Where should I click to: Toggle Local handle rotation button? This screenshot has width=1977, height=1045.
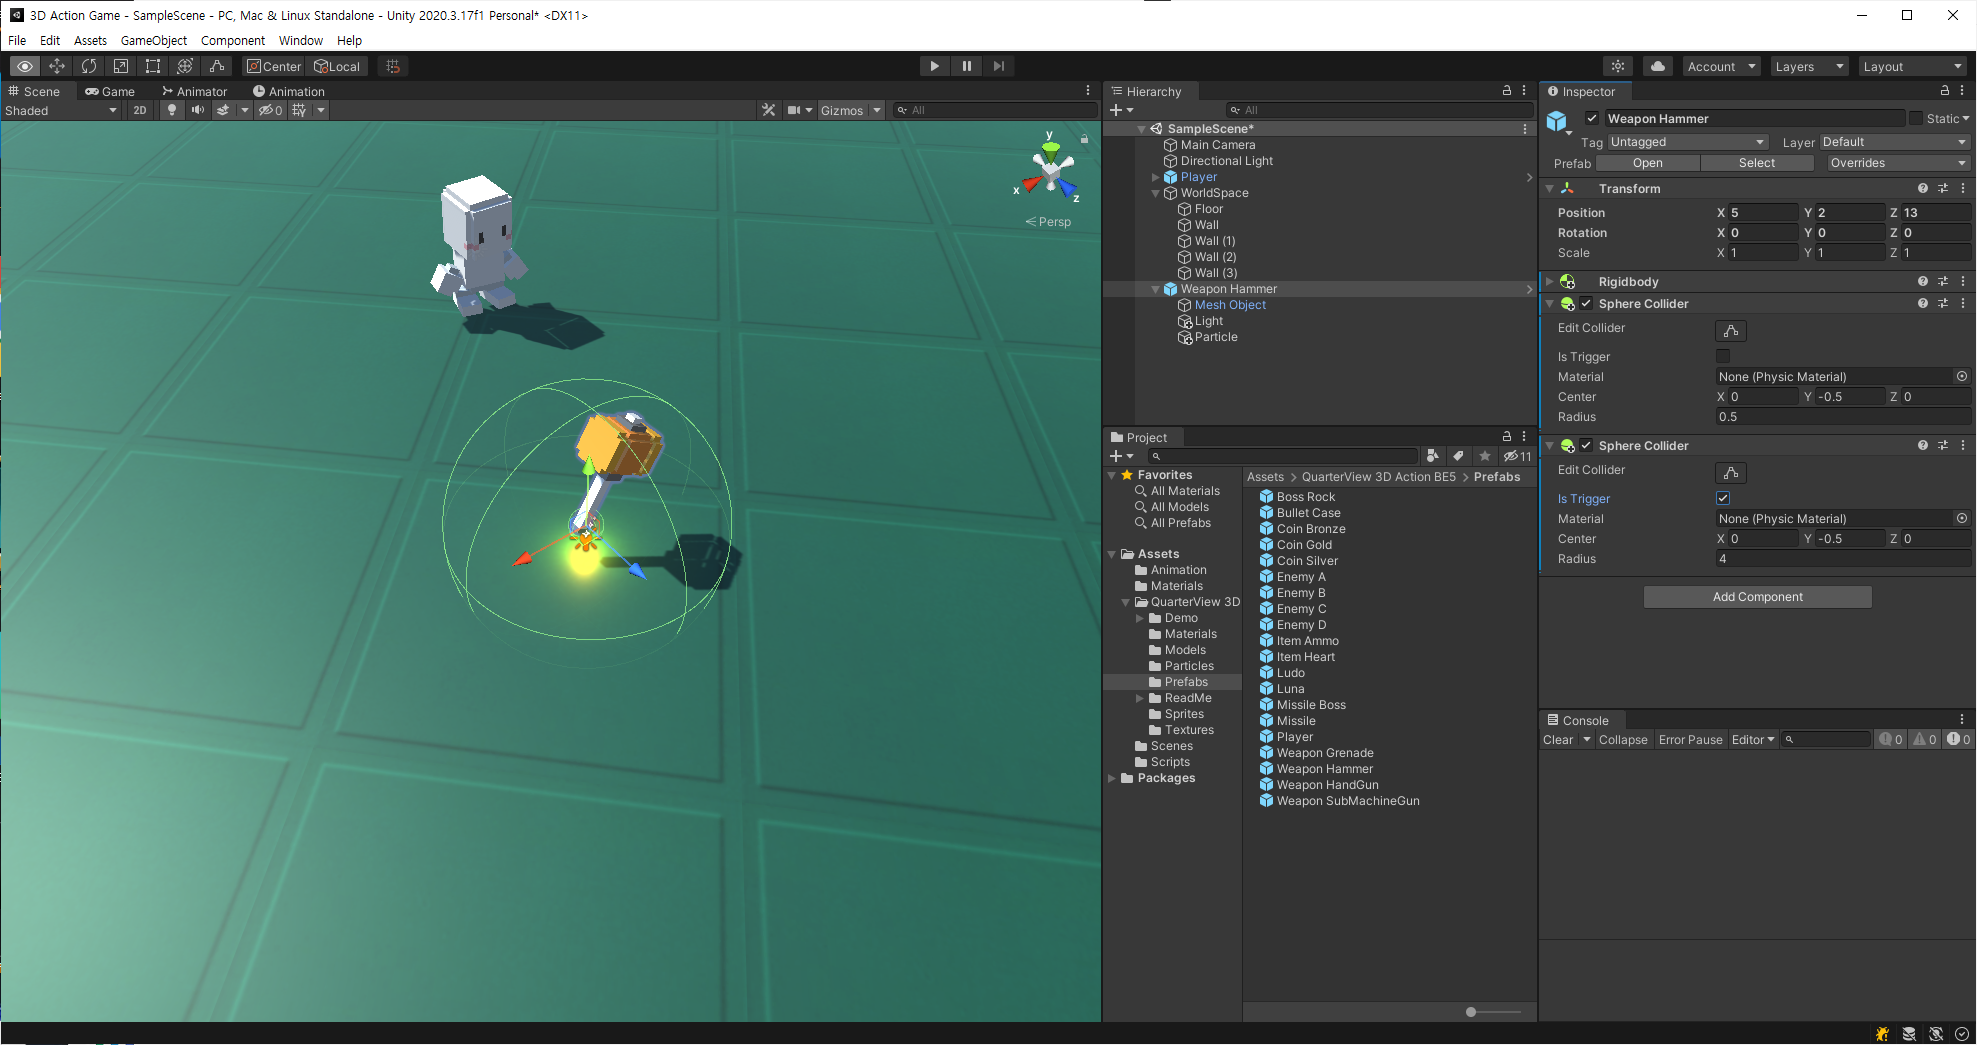point(337,66)
